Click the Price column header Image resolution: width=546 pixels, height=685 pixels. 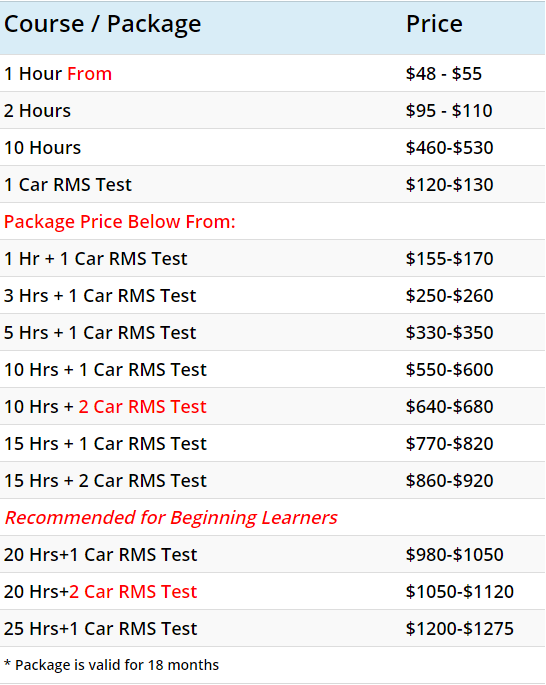434,24
